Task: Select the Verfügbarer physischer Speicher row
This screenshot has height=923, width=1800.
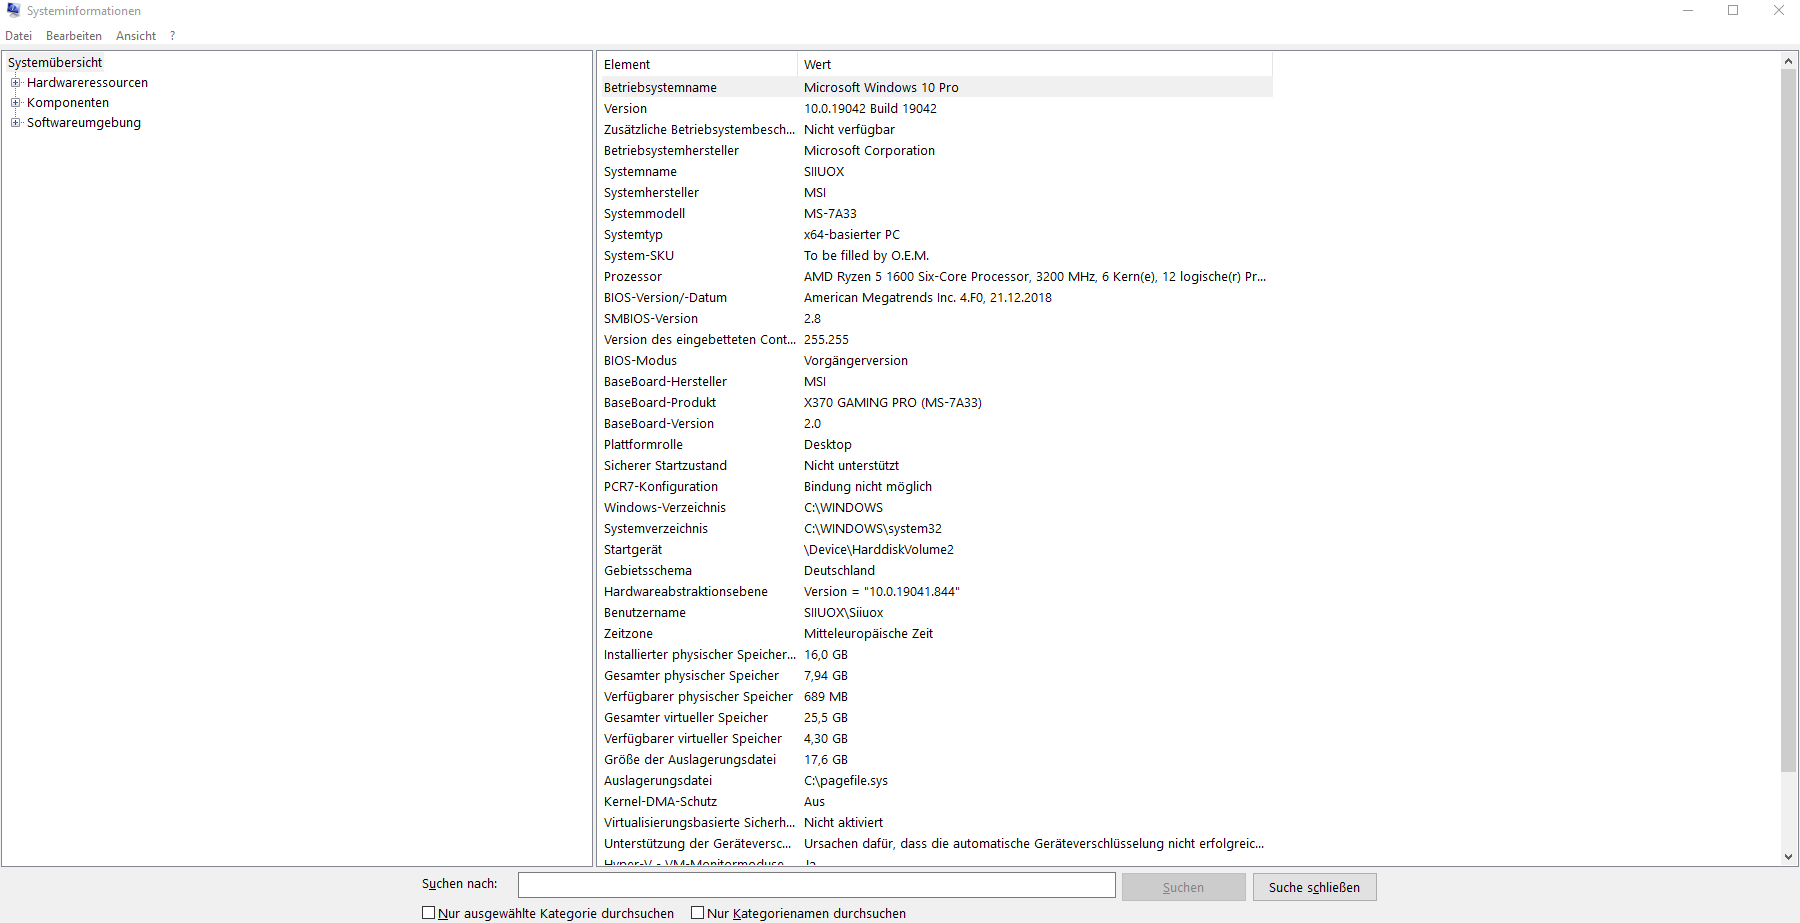Action: click(x=935, y=697)
